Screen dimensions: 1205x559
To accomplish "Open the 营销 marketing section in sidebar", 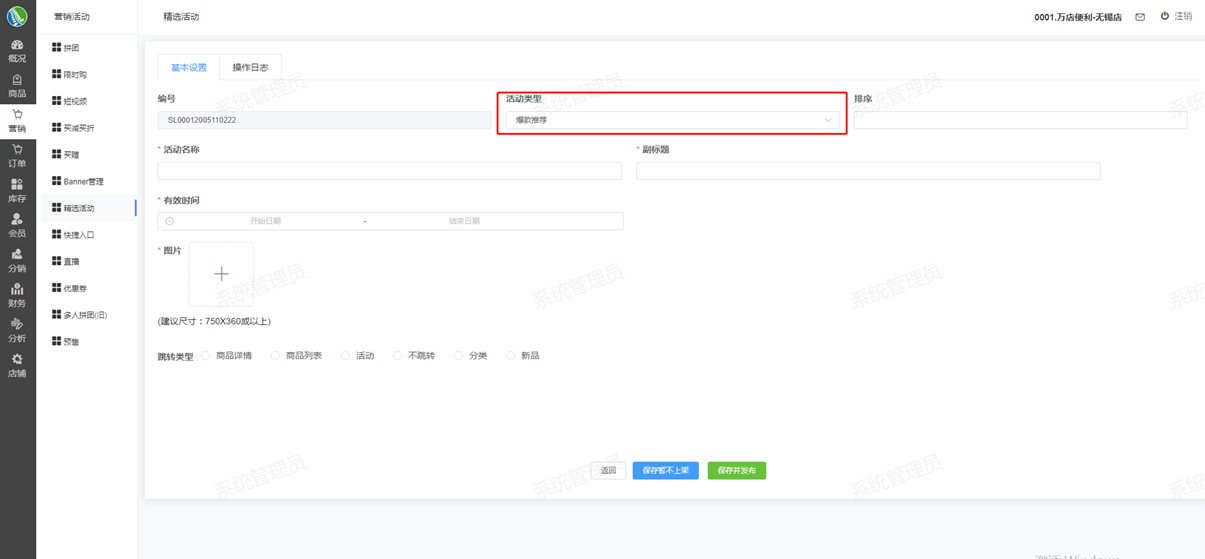I will click(x=17, y=121).
